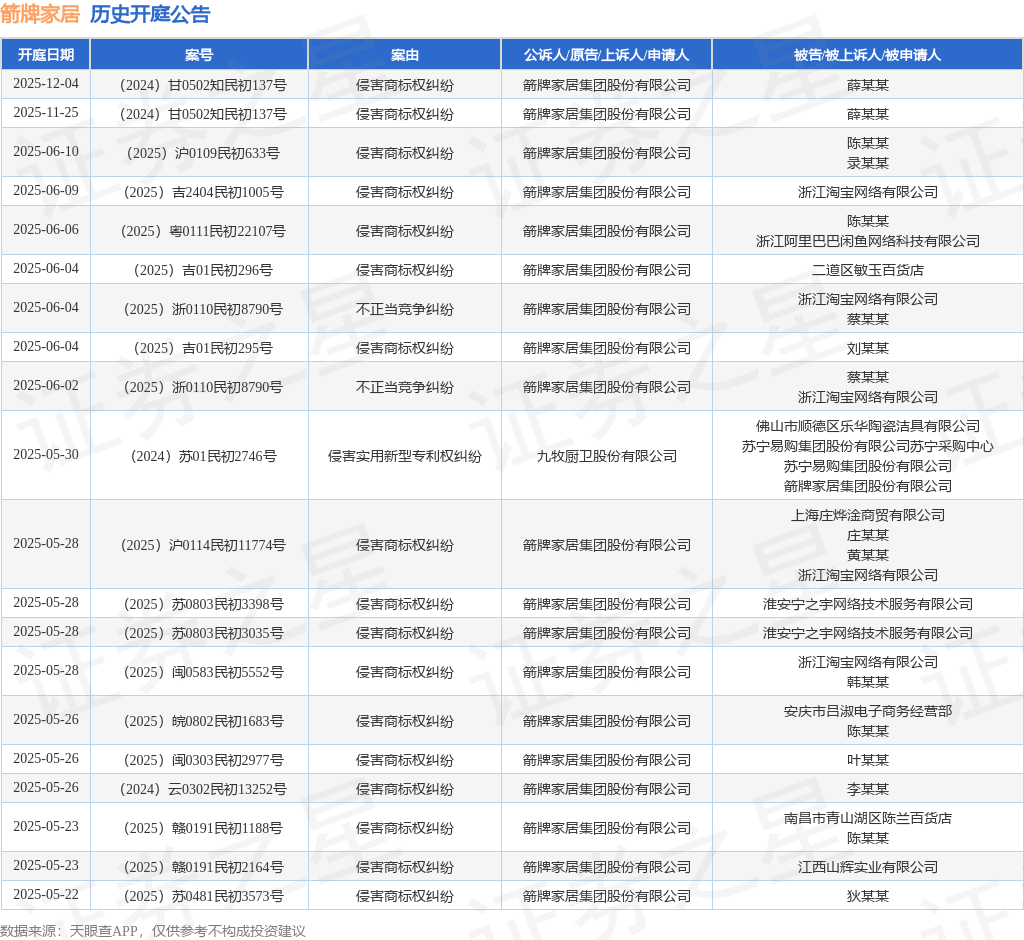Click the 浙0110民初8790号 case number dated 2025-06-02
This screenshot has width=1024, height=940.
coord(203,387)
